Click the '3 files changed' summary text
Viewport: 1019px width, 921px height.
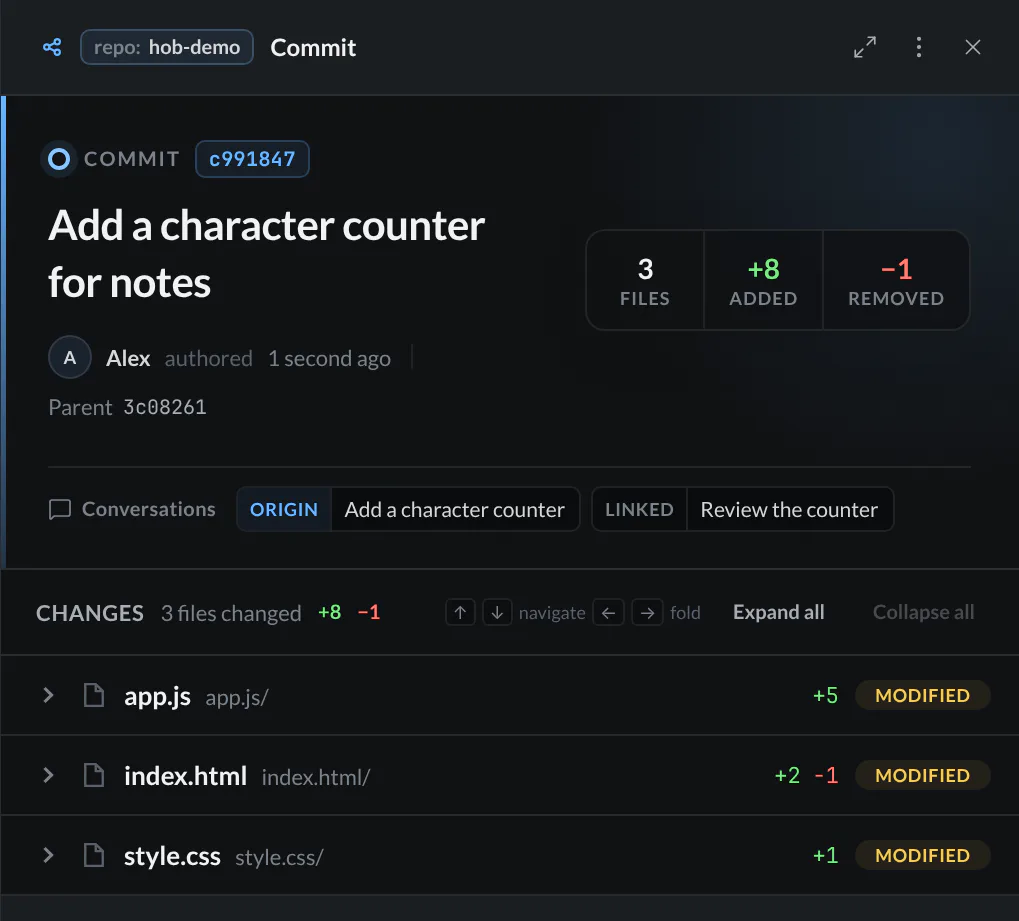231,614
